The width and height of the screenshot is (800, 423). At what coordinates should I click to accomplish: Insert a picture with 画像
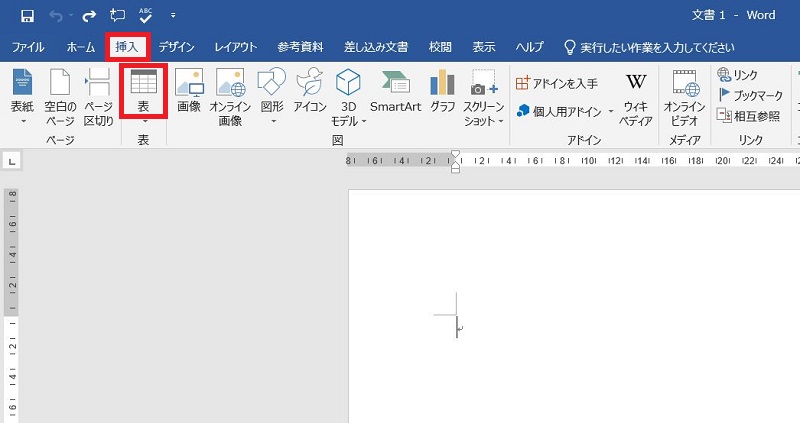pos(189,90)
